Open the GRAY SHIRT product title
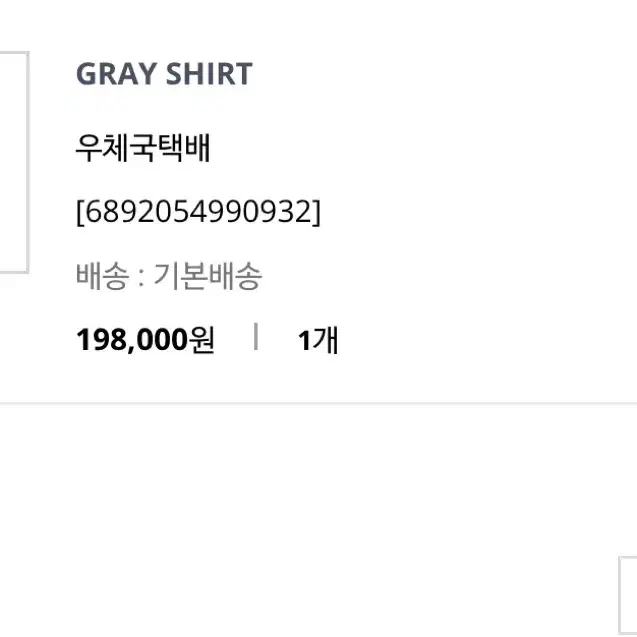The image size is (637, 637). pyautogui.click(x=164, y=74)
